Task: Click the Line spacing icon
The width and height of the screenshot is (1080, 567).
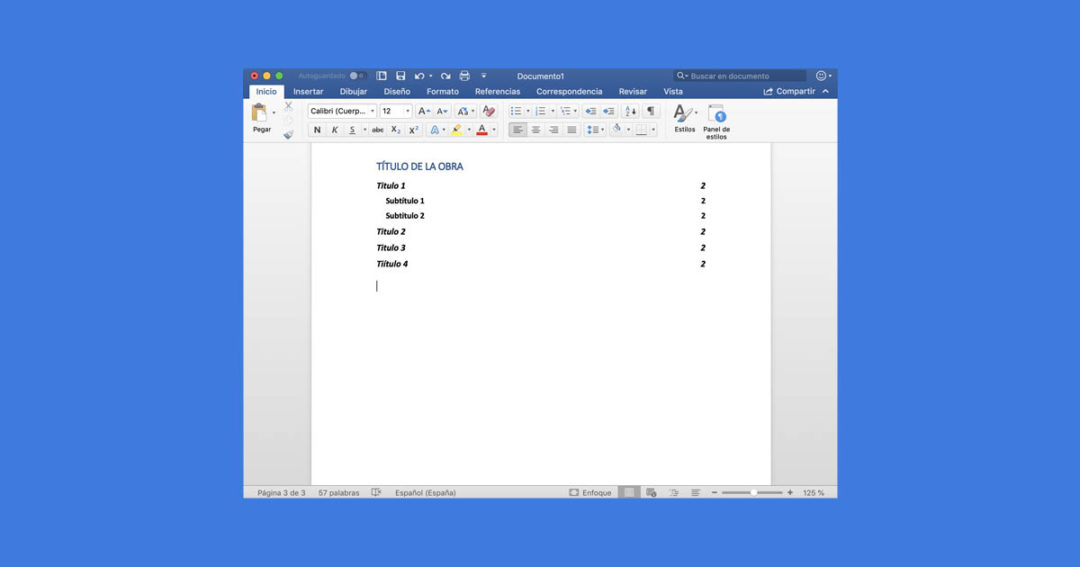Action: pos(592,130)
